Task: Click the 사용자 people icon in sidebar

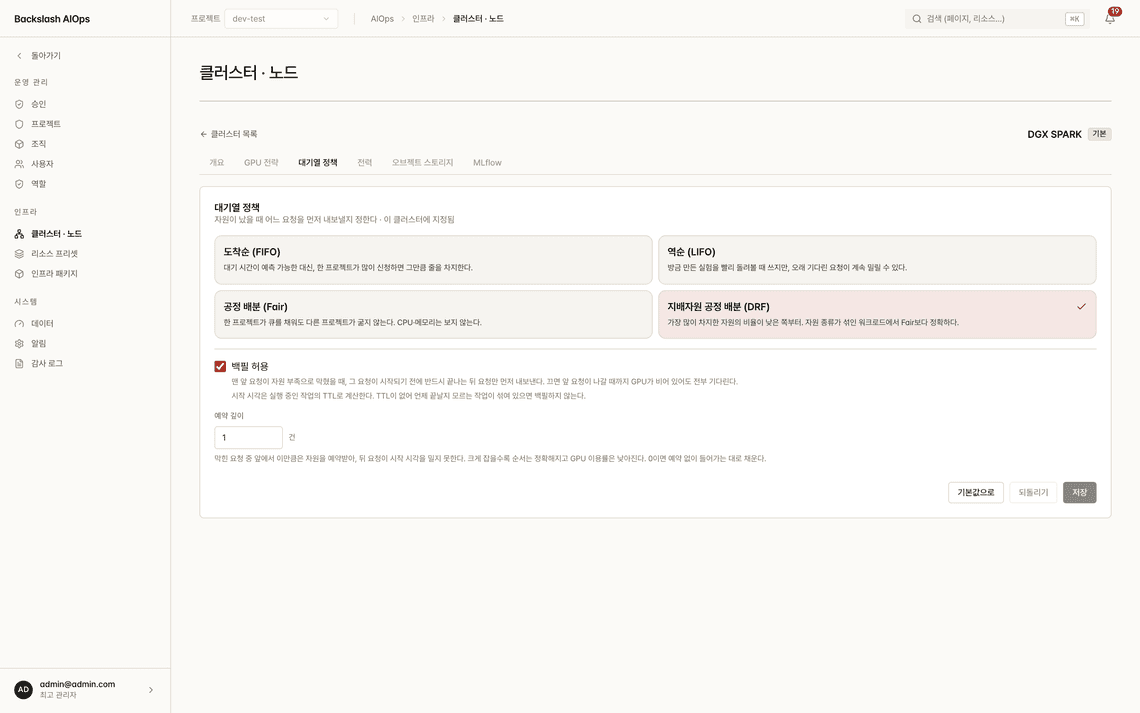Action: 19,164
